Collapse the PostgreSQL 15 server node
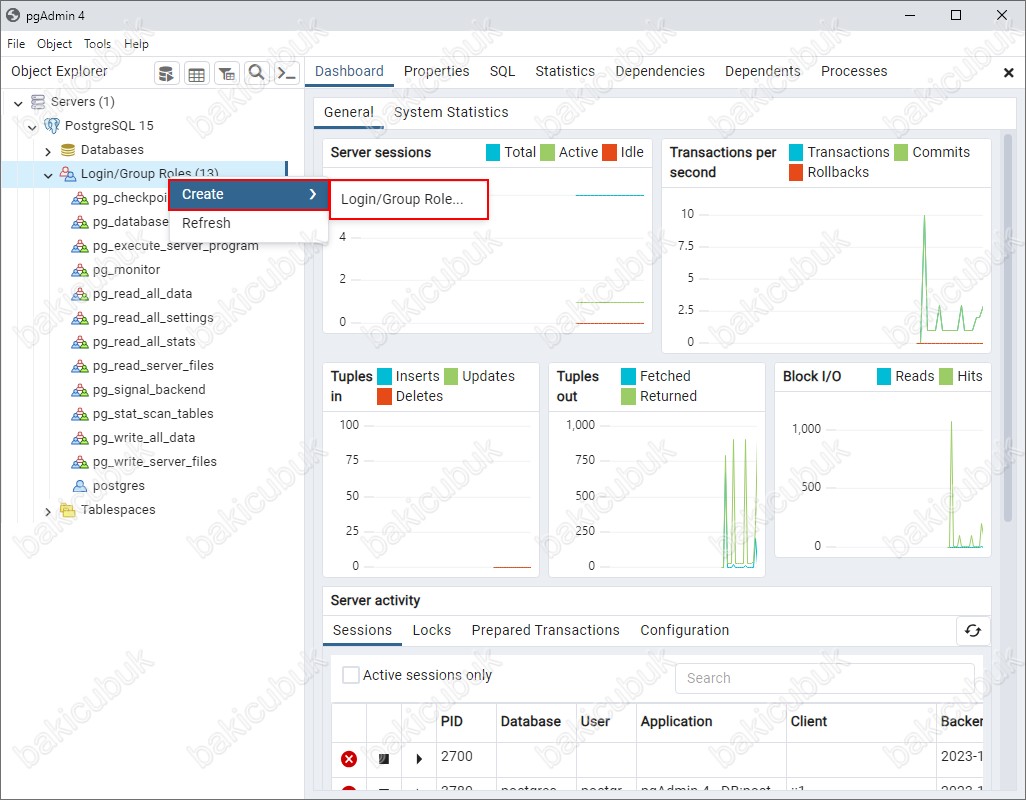Viewport: 1026px width, 800px height. point(32,127)
